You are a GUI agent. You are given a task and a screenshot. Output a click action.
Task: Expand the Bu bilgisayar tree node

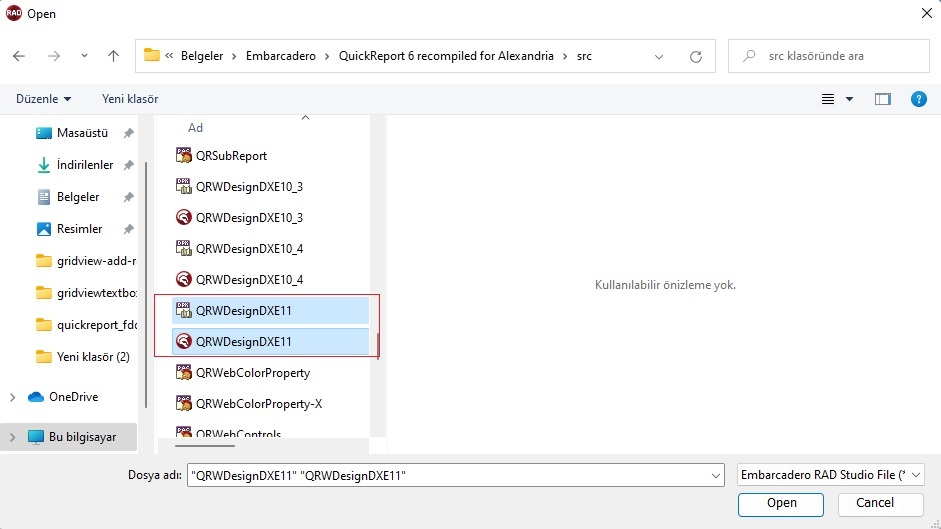(x=12, y=437)
